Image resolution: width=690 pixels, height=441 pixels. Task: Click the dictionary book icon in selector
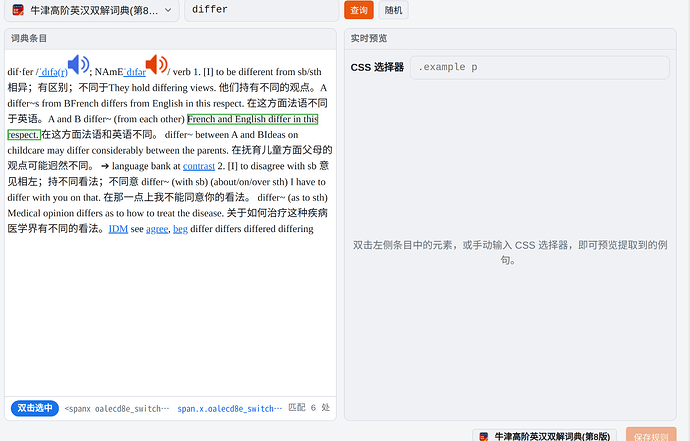pyautogui.click(x=18, y=10)
